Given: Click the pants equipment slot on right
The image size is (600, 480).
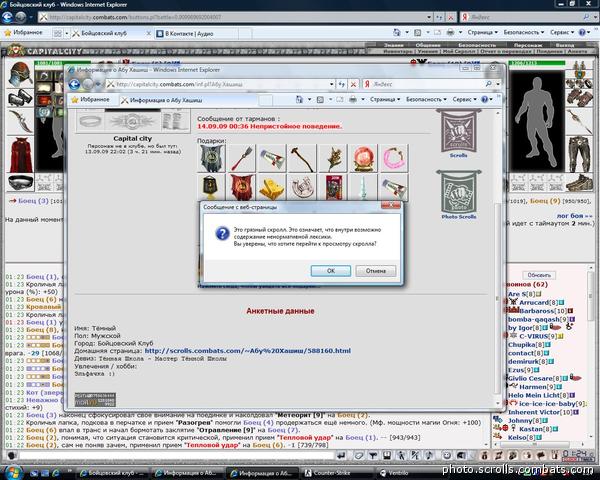Looking at the screenshot, I should [x=579, y=154].
